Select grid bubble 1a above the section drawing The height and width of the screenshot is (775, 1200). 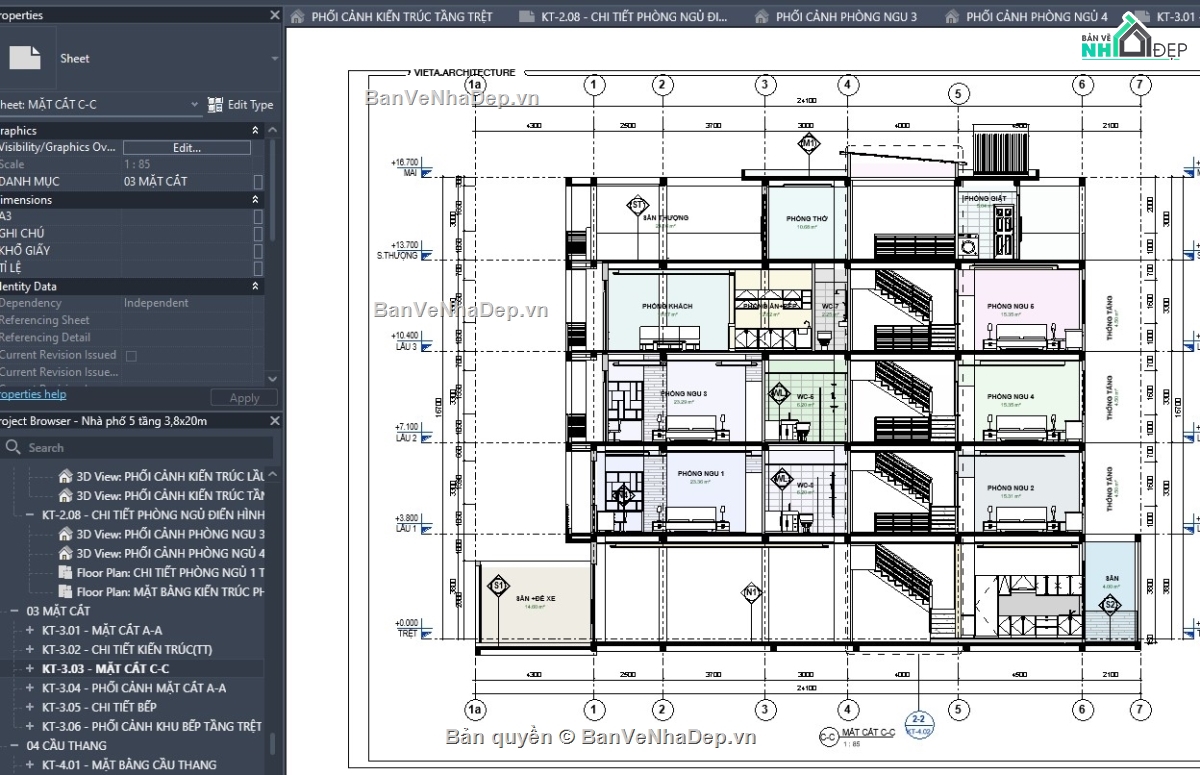[x=475, y=85]
